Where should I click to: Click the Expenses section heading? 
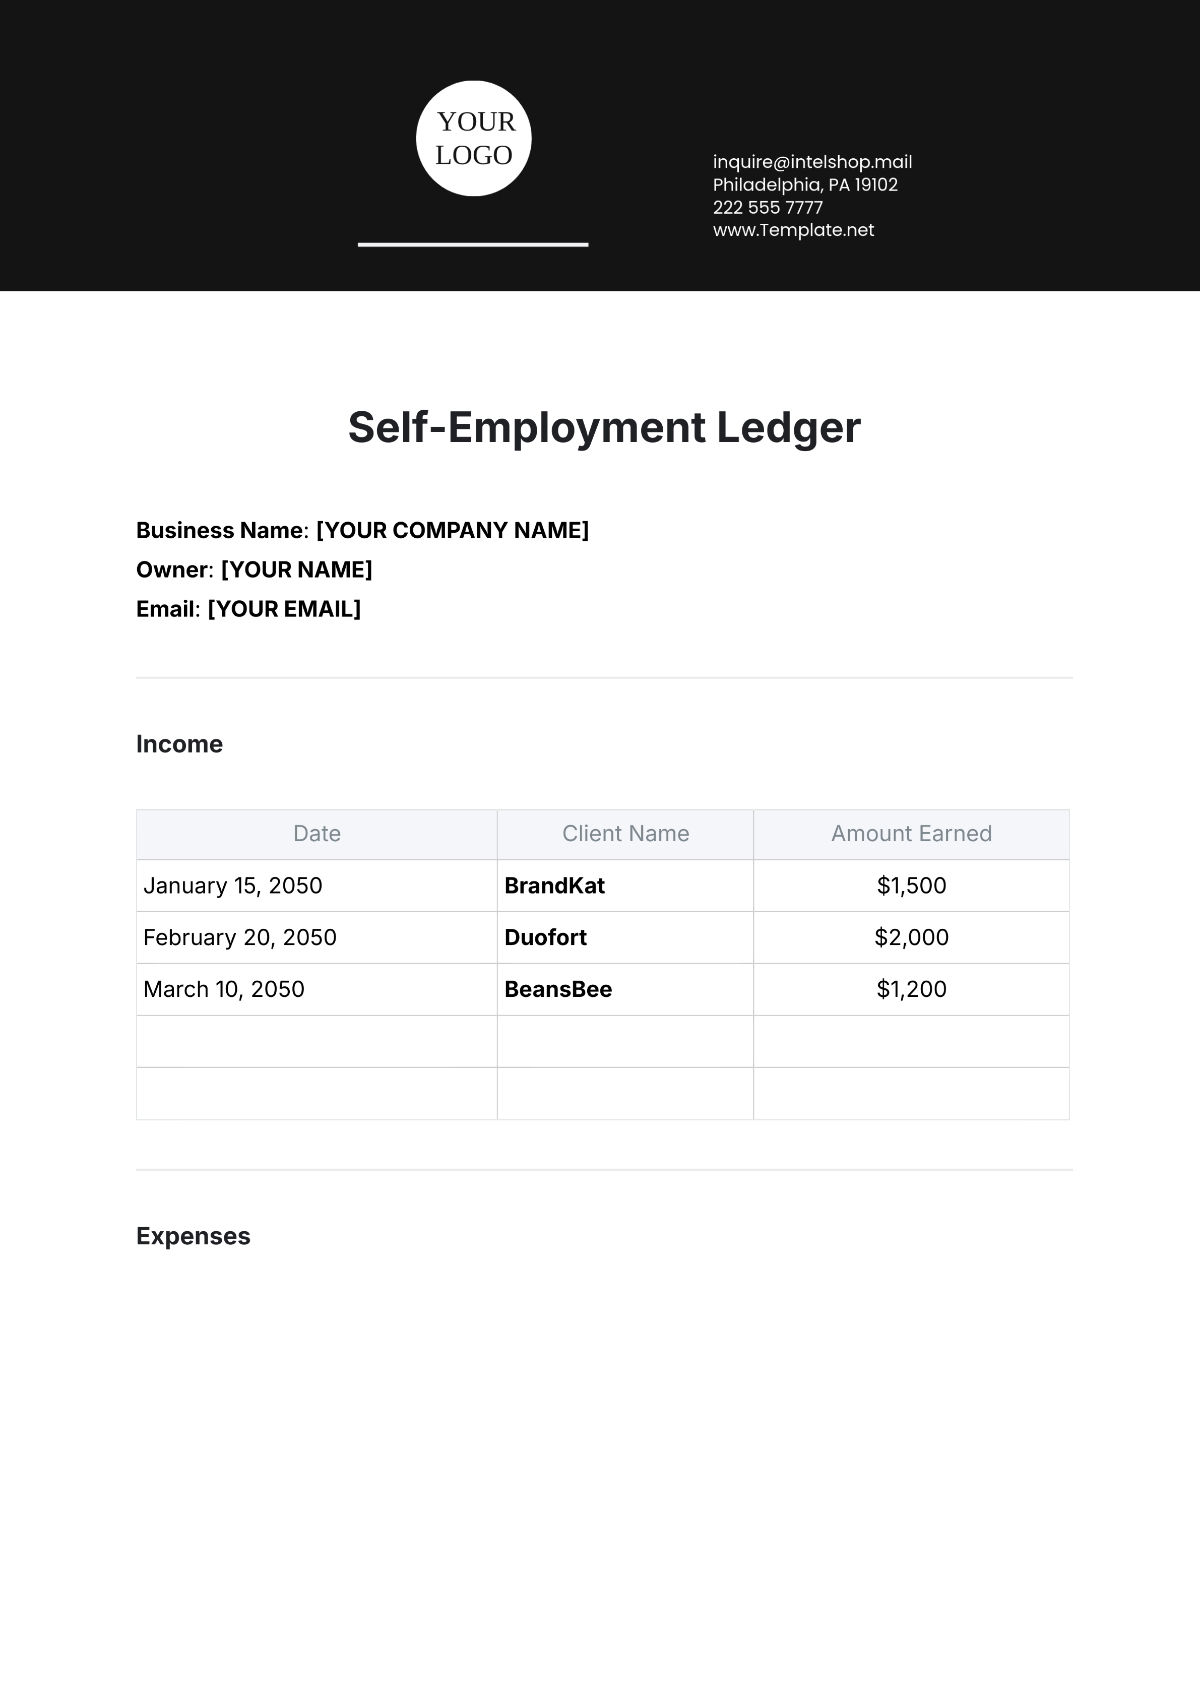coord(193,1236)
